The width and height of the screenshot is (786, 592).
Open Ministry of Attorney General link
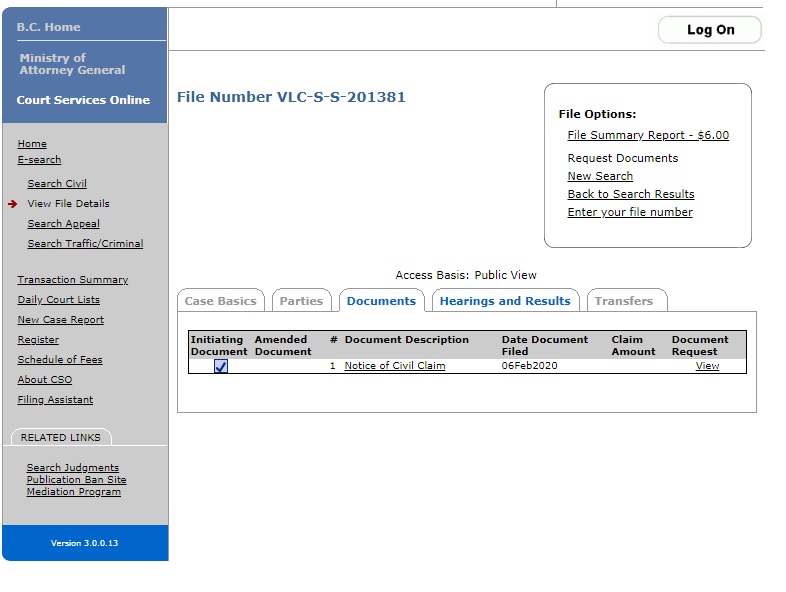[x=72, y=64]
